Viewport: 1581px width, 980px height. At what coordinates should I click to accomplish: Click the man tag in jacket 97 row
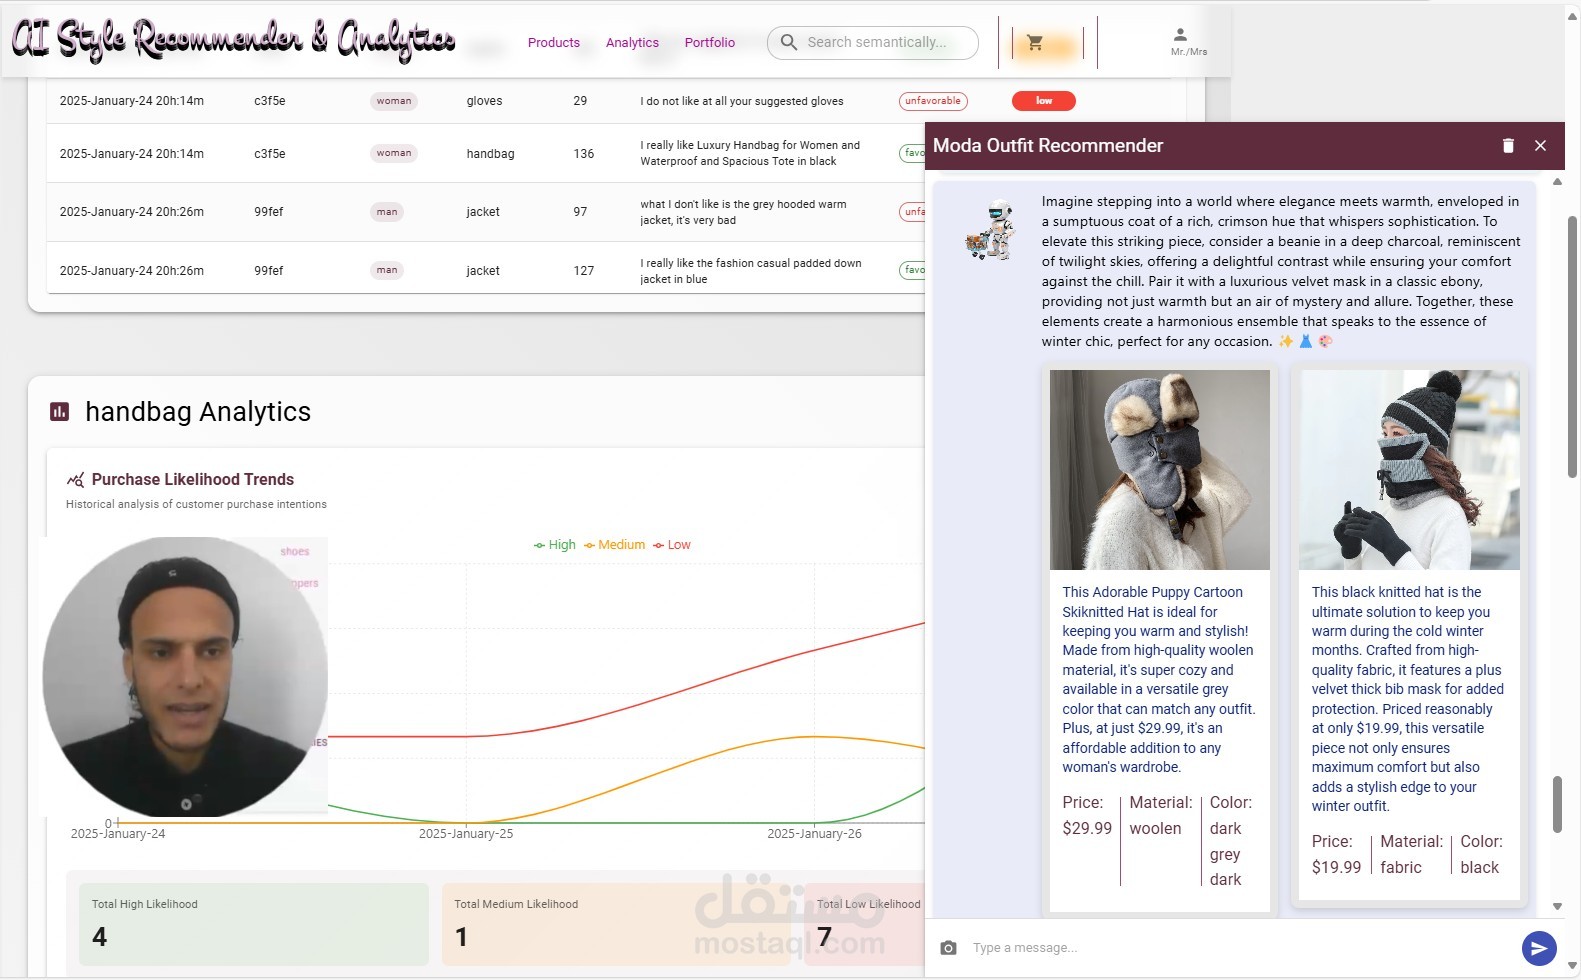coord(387,212)
